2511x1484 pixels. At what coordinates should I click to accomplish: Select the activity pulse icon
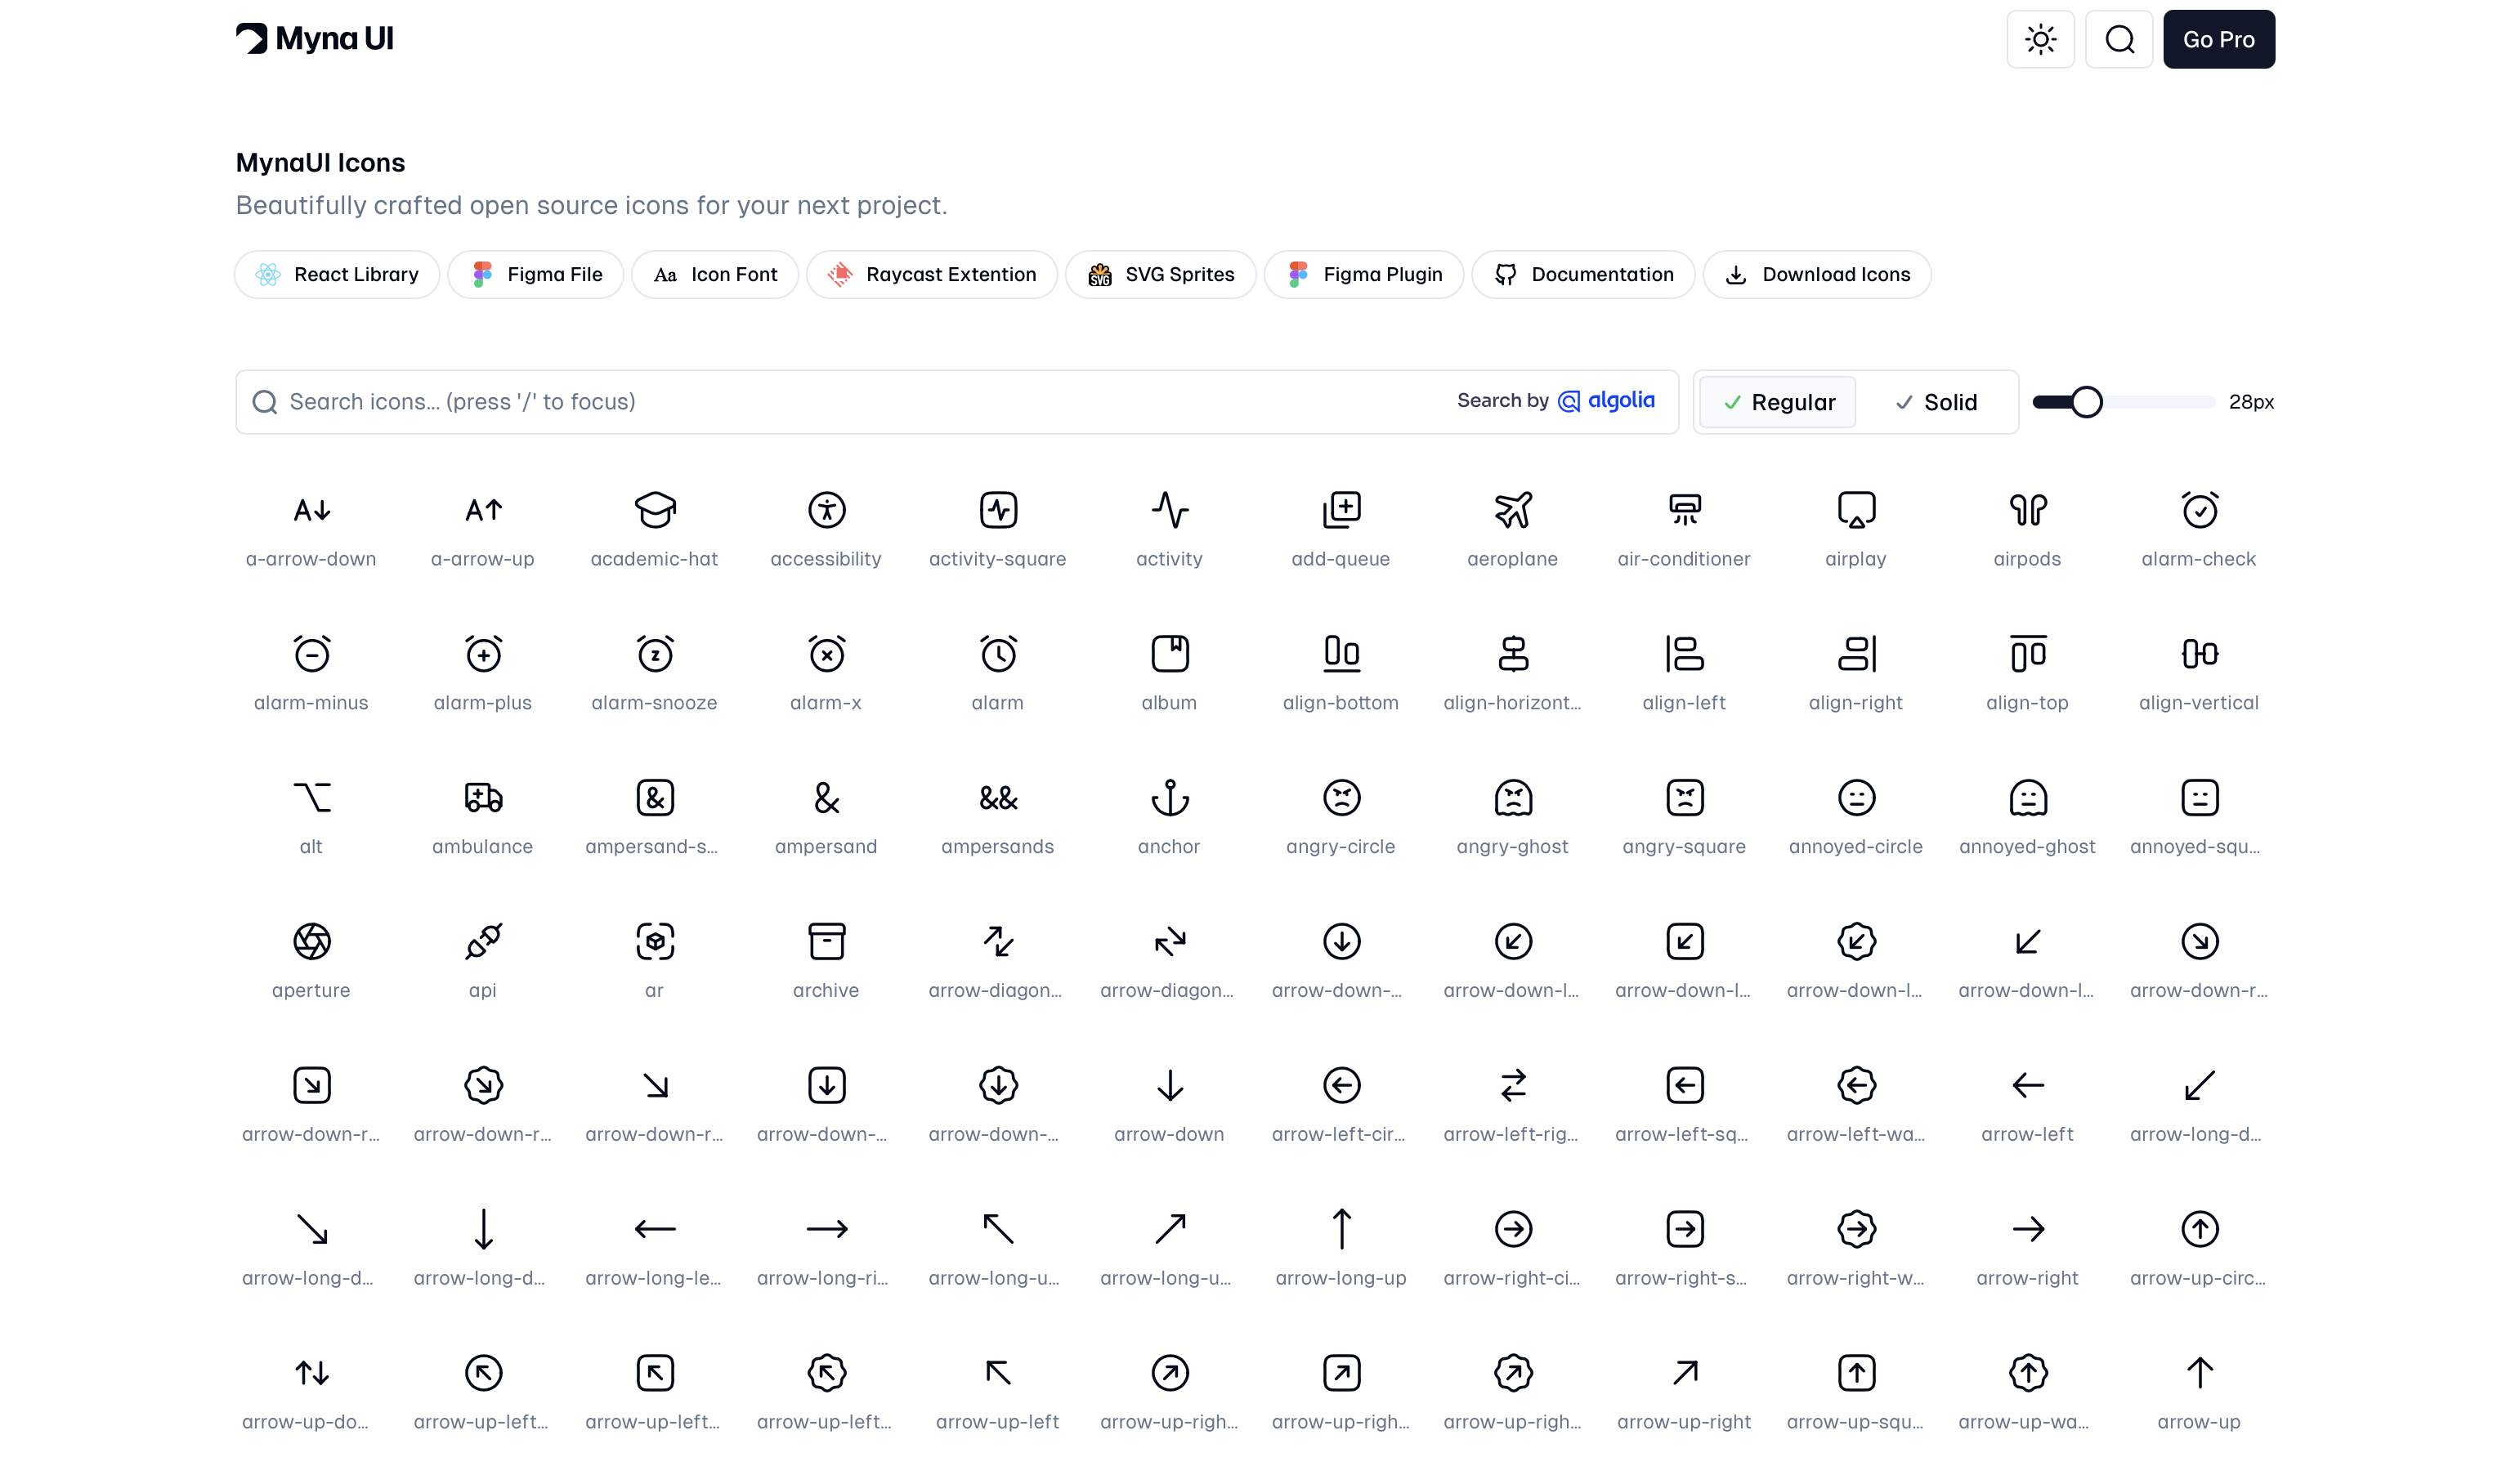[x=1169, y=510]
